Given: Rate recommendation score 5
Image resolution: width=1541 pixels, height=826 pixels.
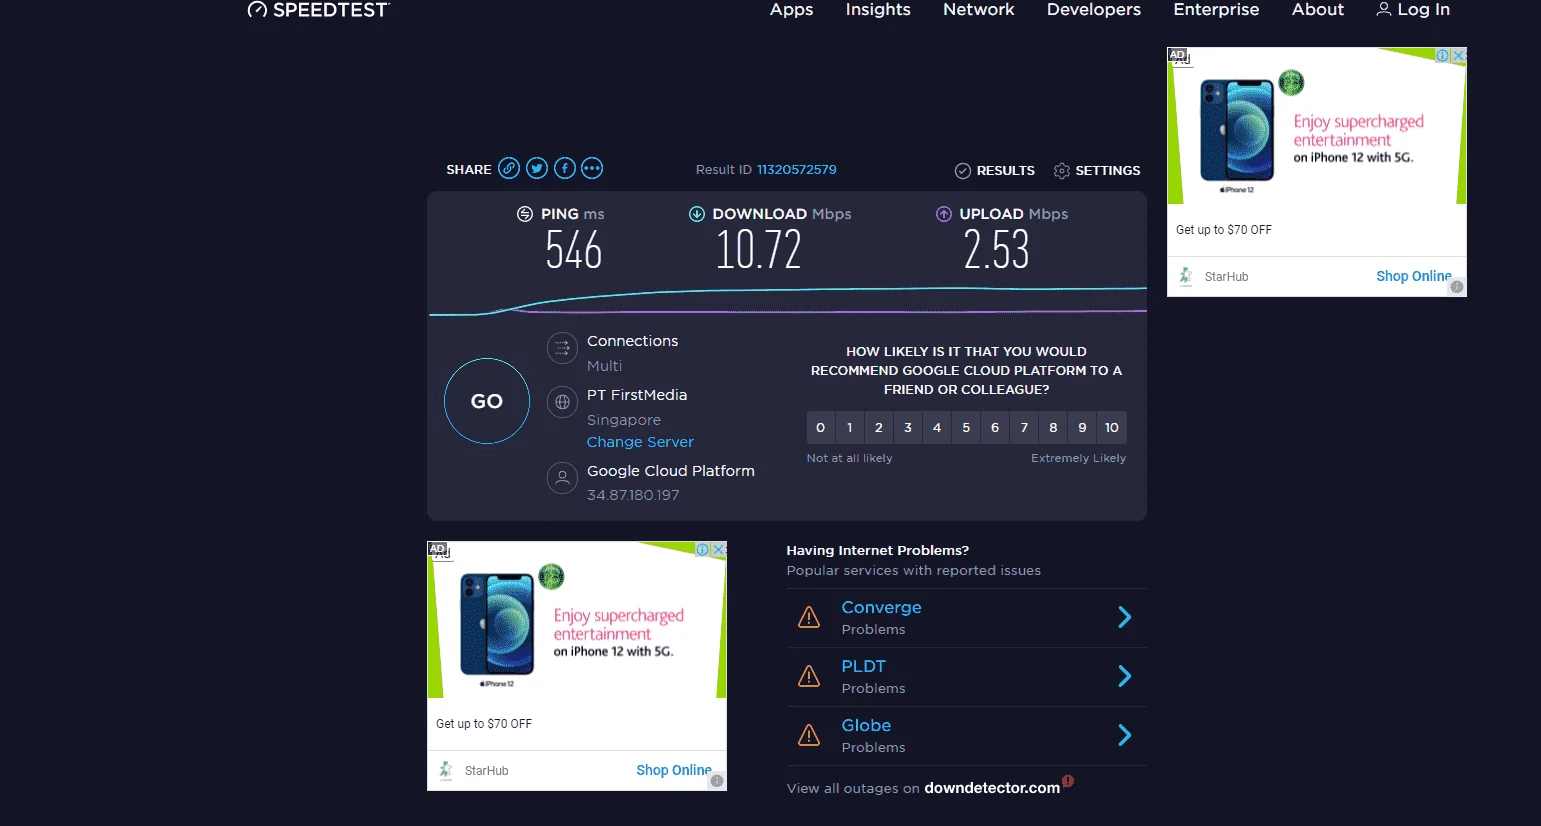Looking at the screenshot, I should click(966, 427).
